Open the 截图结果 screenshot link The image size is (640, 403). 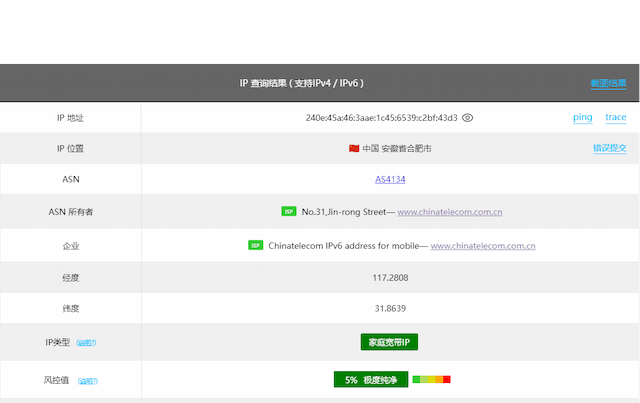[608, 83]
